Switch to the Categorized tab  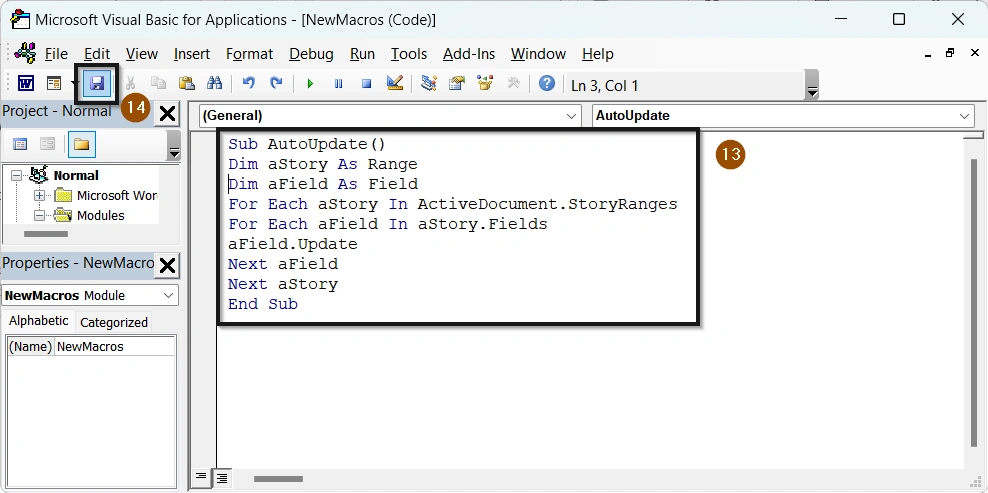(x=114, y=323)
